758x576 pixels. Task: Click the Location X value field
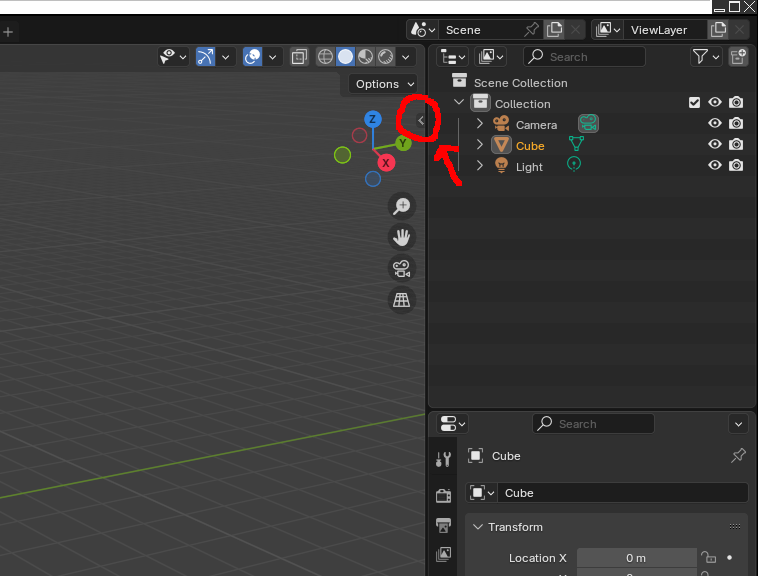click(x=636, y=558)
